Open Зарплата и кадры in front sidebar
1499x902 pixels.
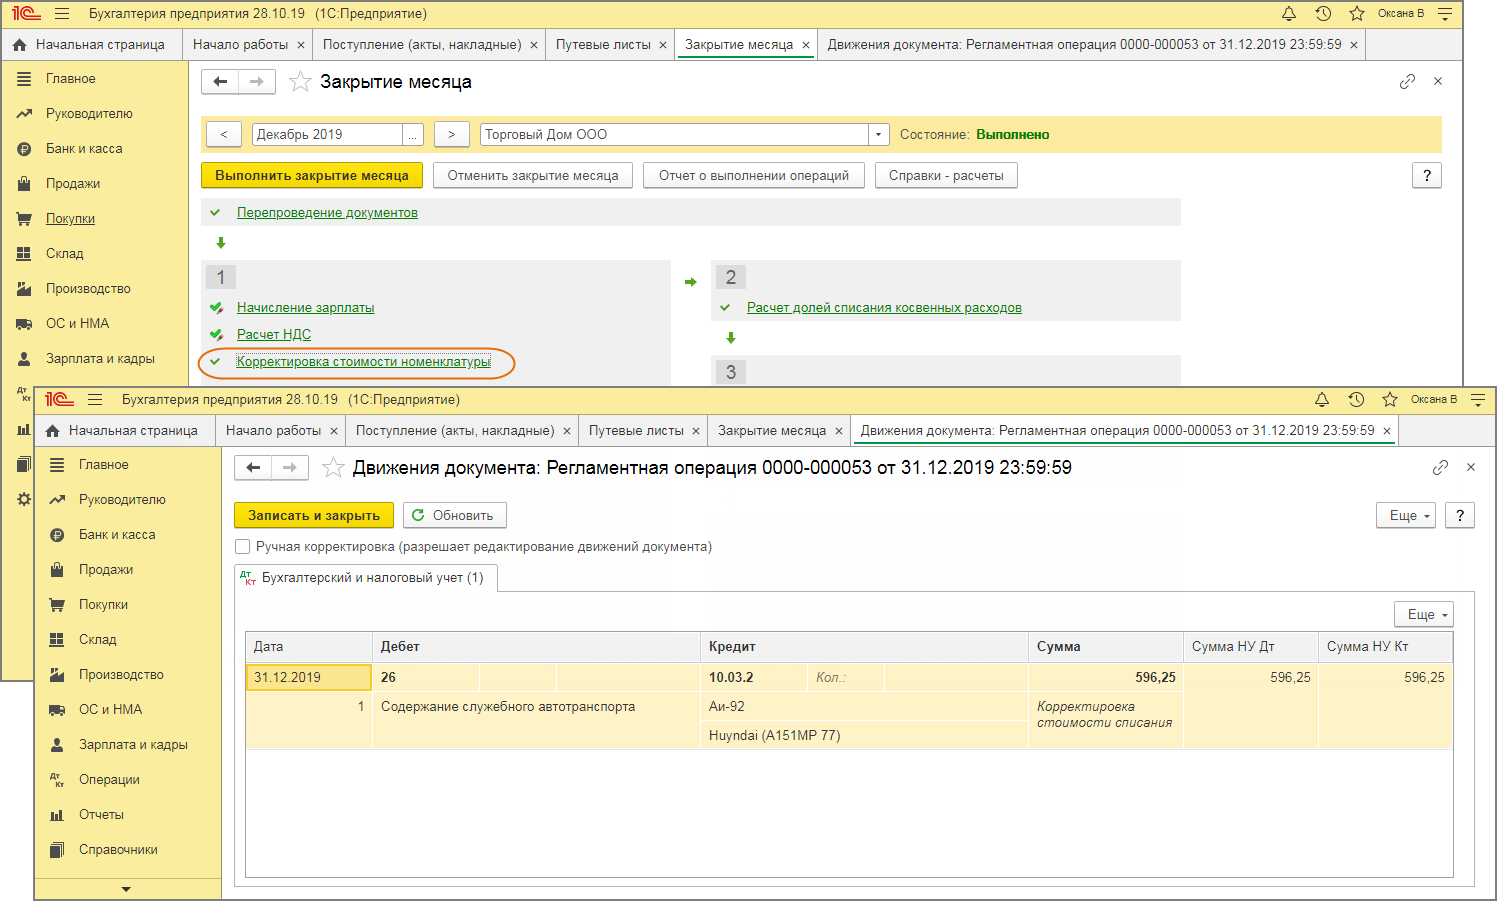[133, 745]
